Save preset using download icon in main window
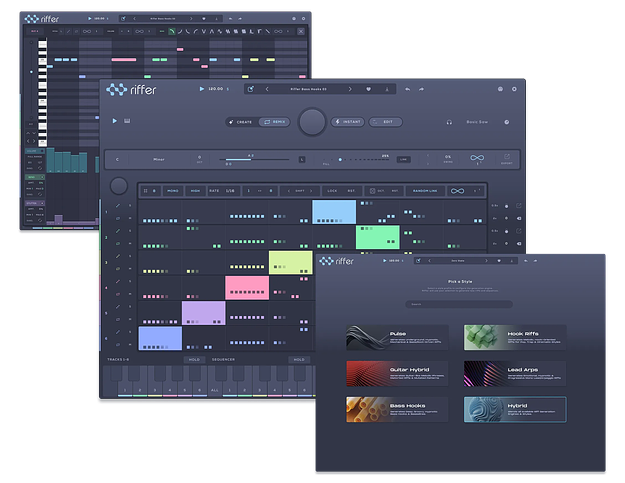Image resolution: width=625 pixels, height=483 pixels. 387,89
